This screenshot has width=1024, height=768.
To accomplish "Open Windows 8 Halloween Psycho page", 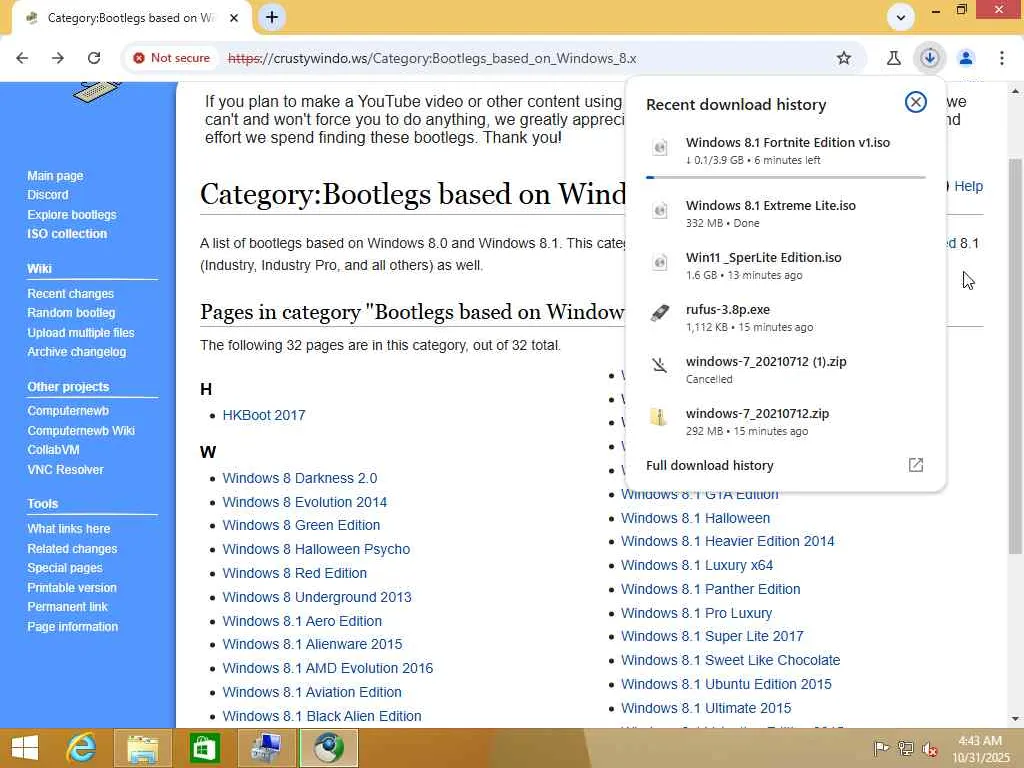I will 316,549.
